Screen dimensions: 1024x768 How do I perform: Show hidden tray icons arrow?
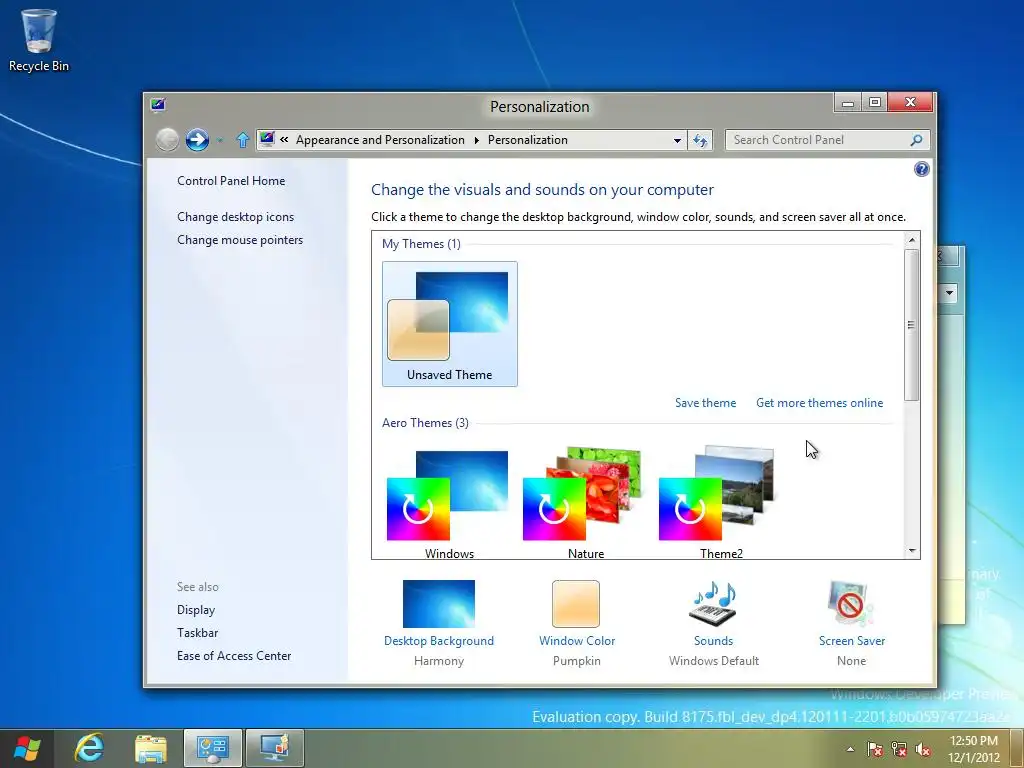click(x=850, y=749)
